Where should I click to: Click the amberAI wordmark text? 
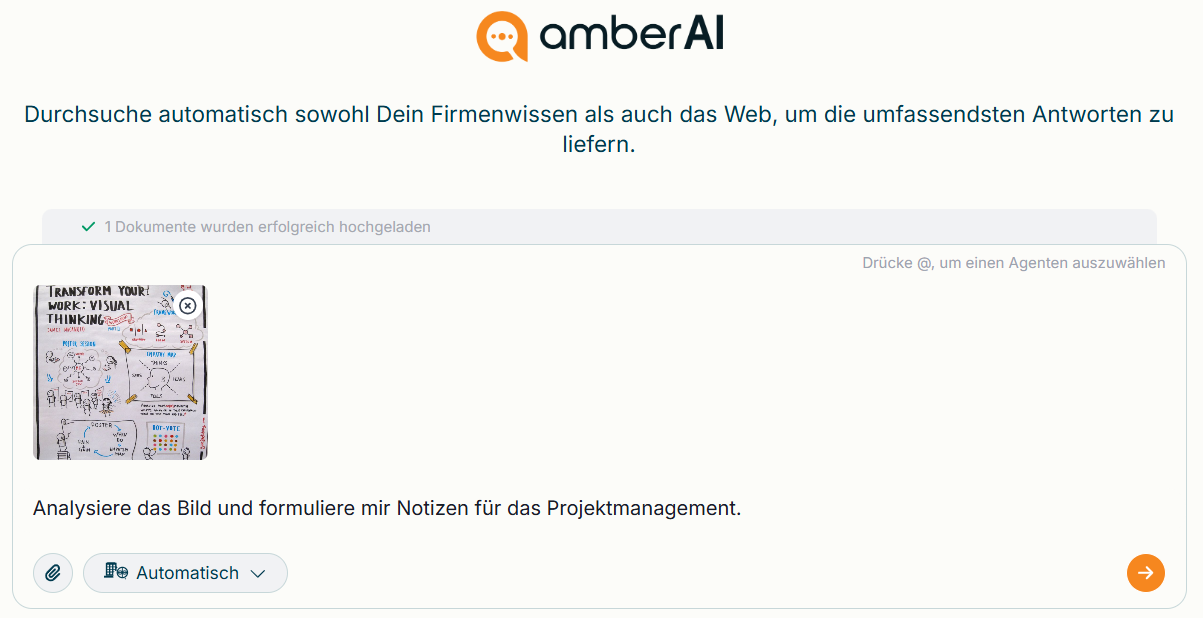(x=631, y=37)
